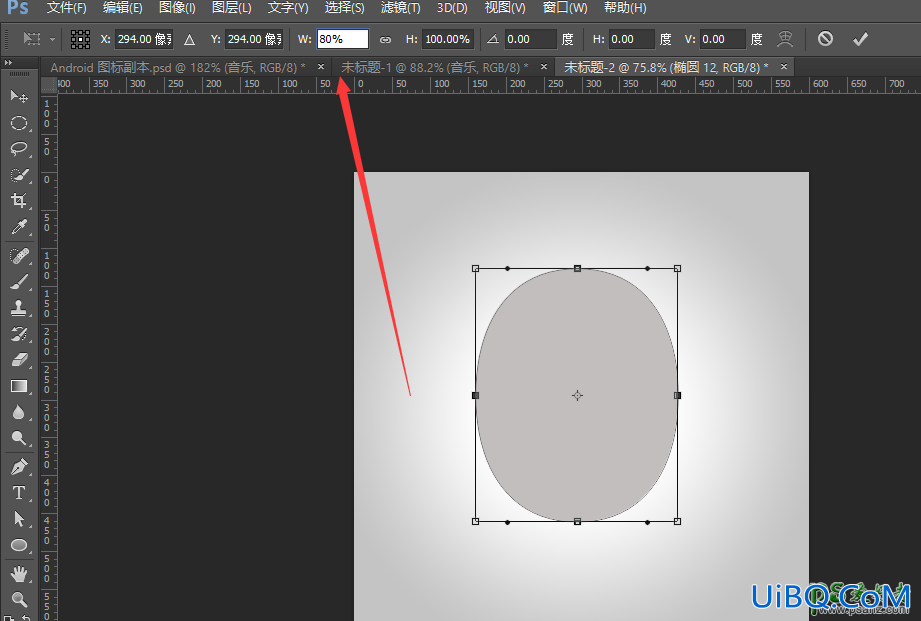Open the 帮助(H) menu
The image size is (921, 621).
point(625,8)
